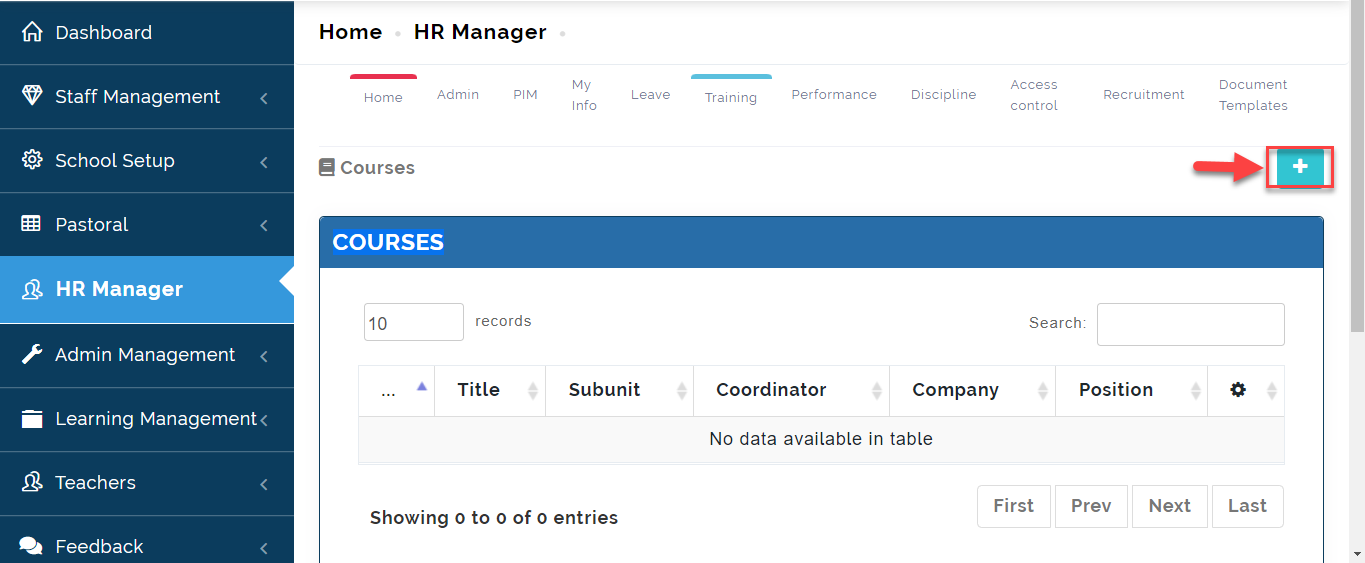Viewport: 1365px width, 563px height.
Task: Open the My Info tab
Action: click(x=584, y=95)
